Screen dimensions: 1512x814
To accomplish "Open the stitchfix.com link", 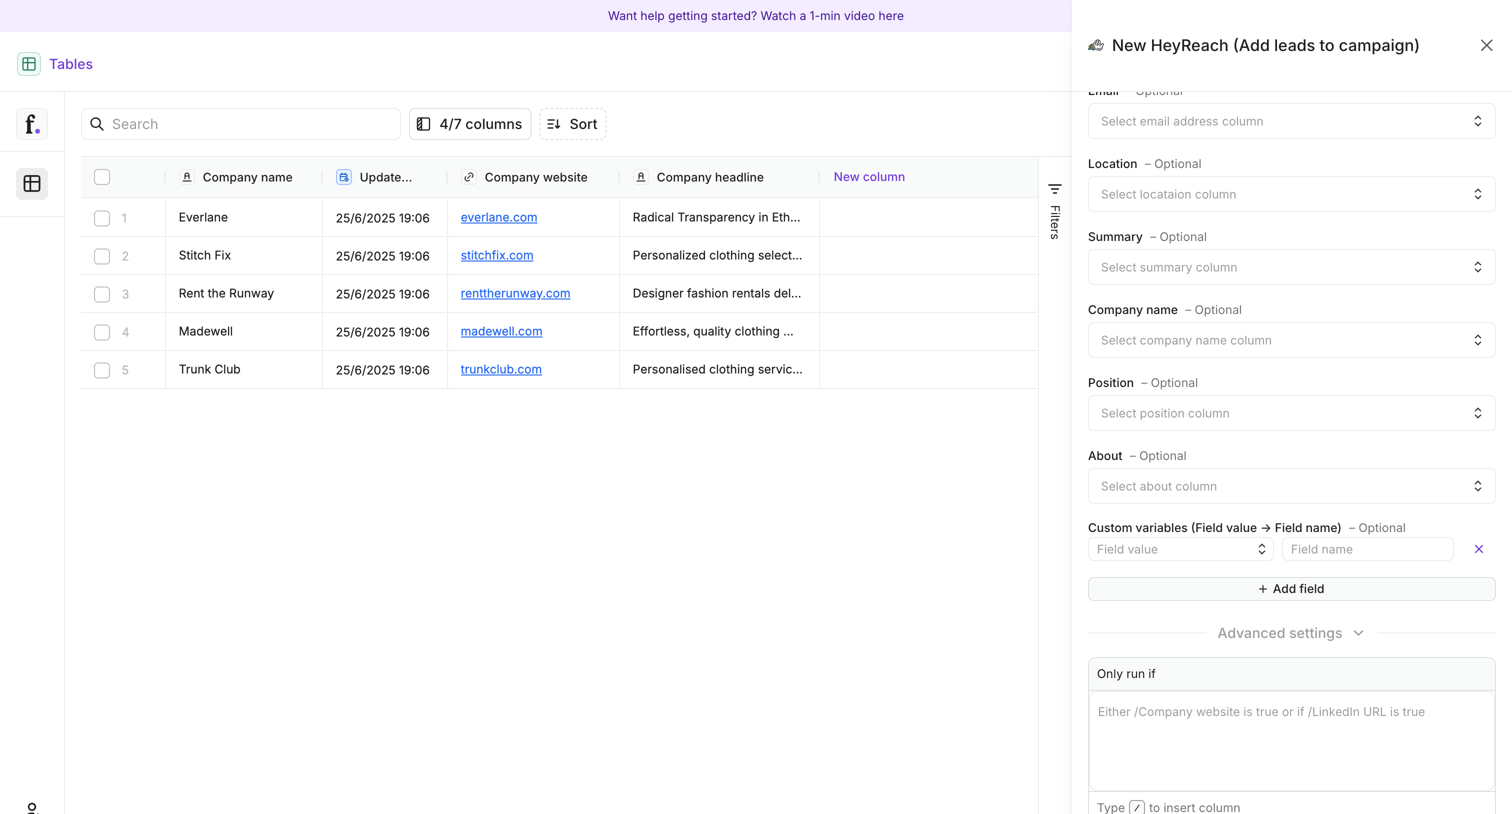I will click(x=497, y=255).
